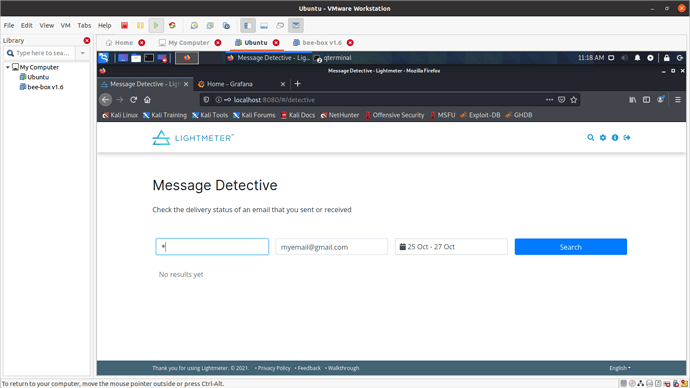The width and height of the screenshot is (690, 388).
Task: Open Lightmeter settings gear icon
Action: point(603,138)
